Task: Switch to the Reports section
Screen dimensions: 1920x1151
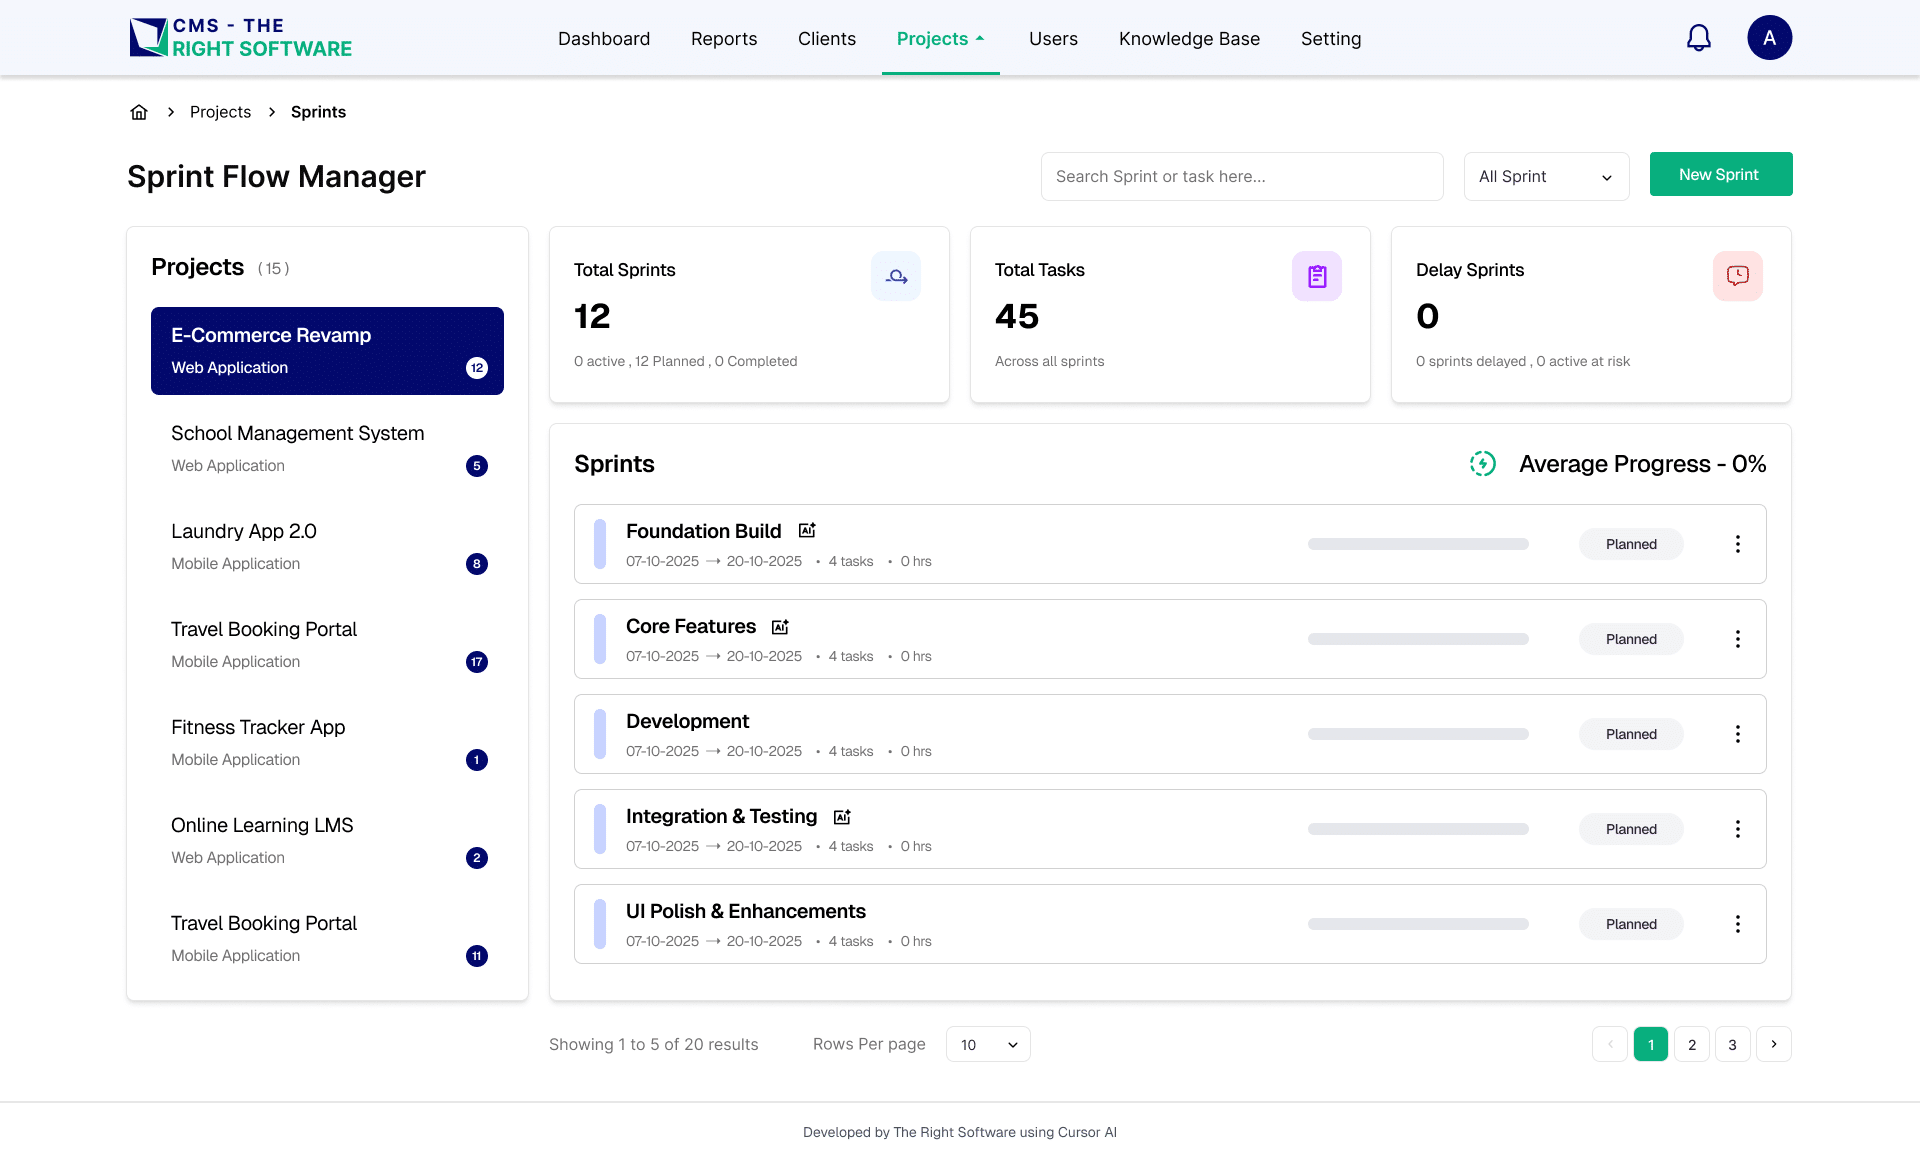Action: pos(723,38)
